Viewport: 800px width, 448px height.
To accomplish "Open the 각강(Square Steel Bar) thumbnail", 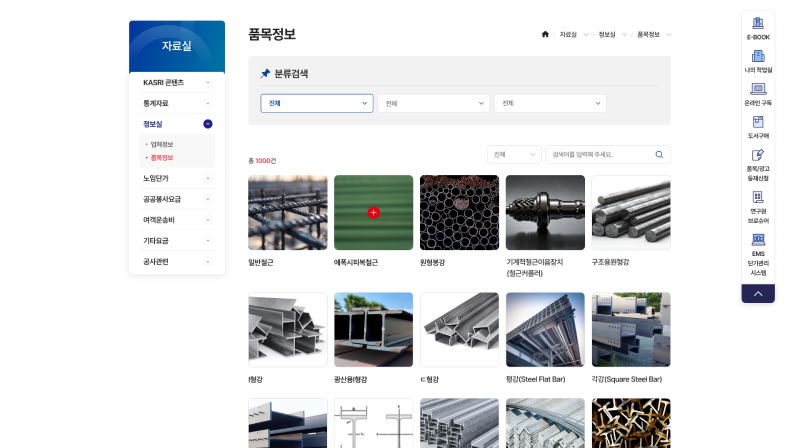I will (631, 330).
